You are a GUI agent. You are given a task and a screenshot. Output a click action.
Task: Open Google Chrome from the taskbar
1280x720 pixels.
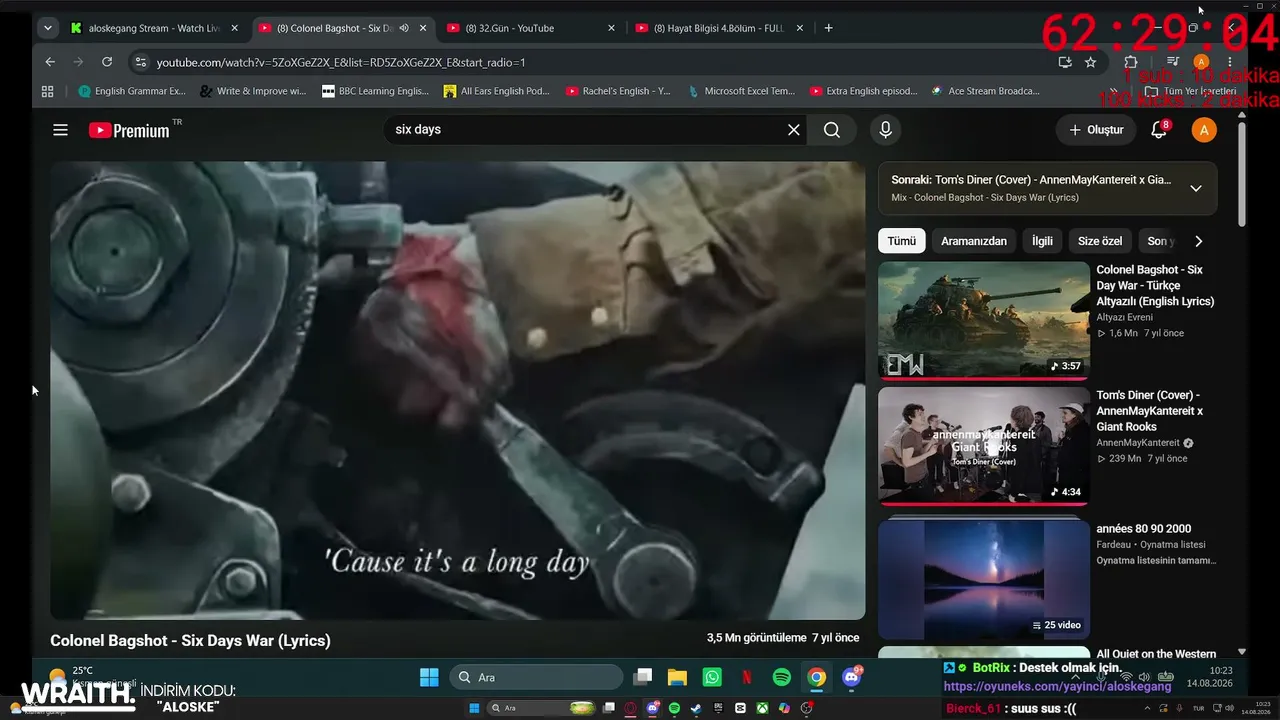point(817,677)
